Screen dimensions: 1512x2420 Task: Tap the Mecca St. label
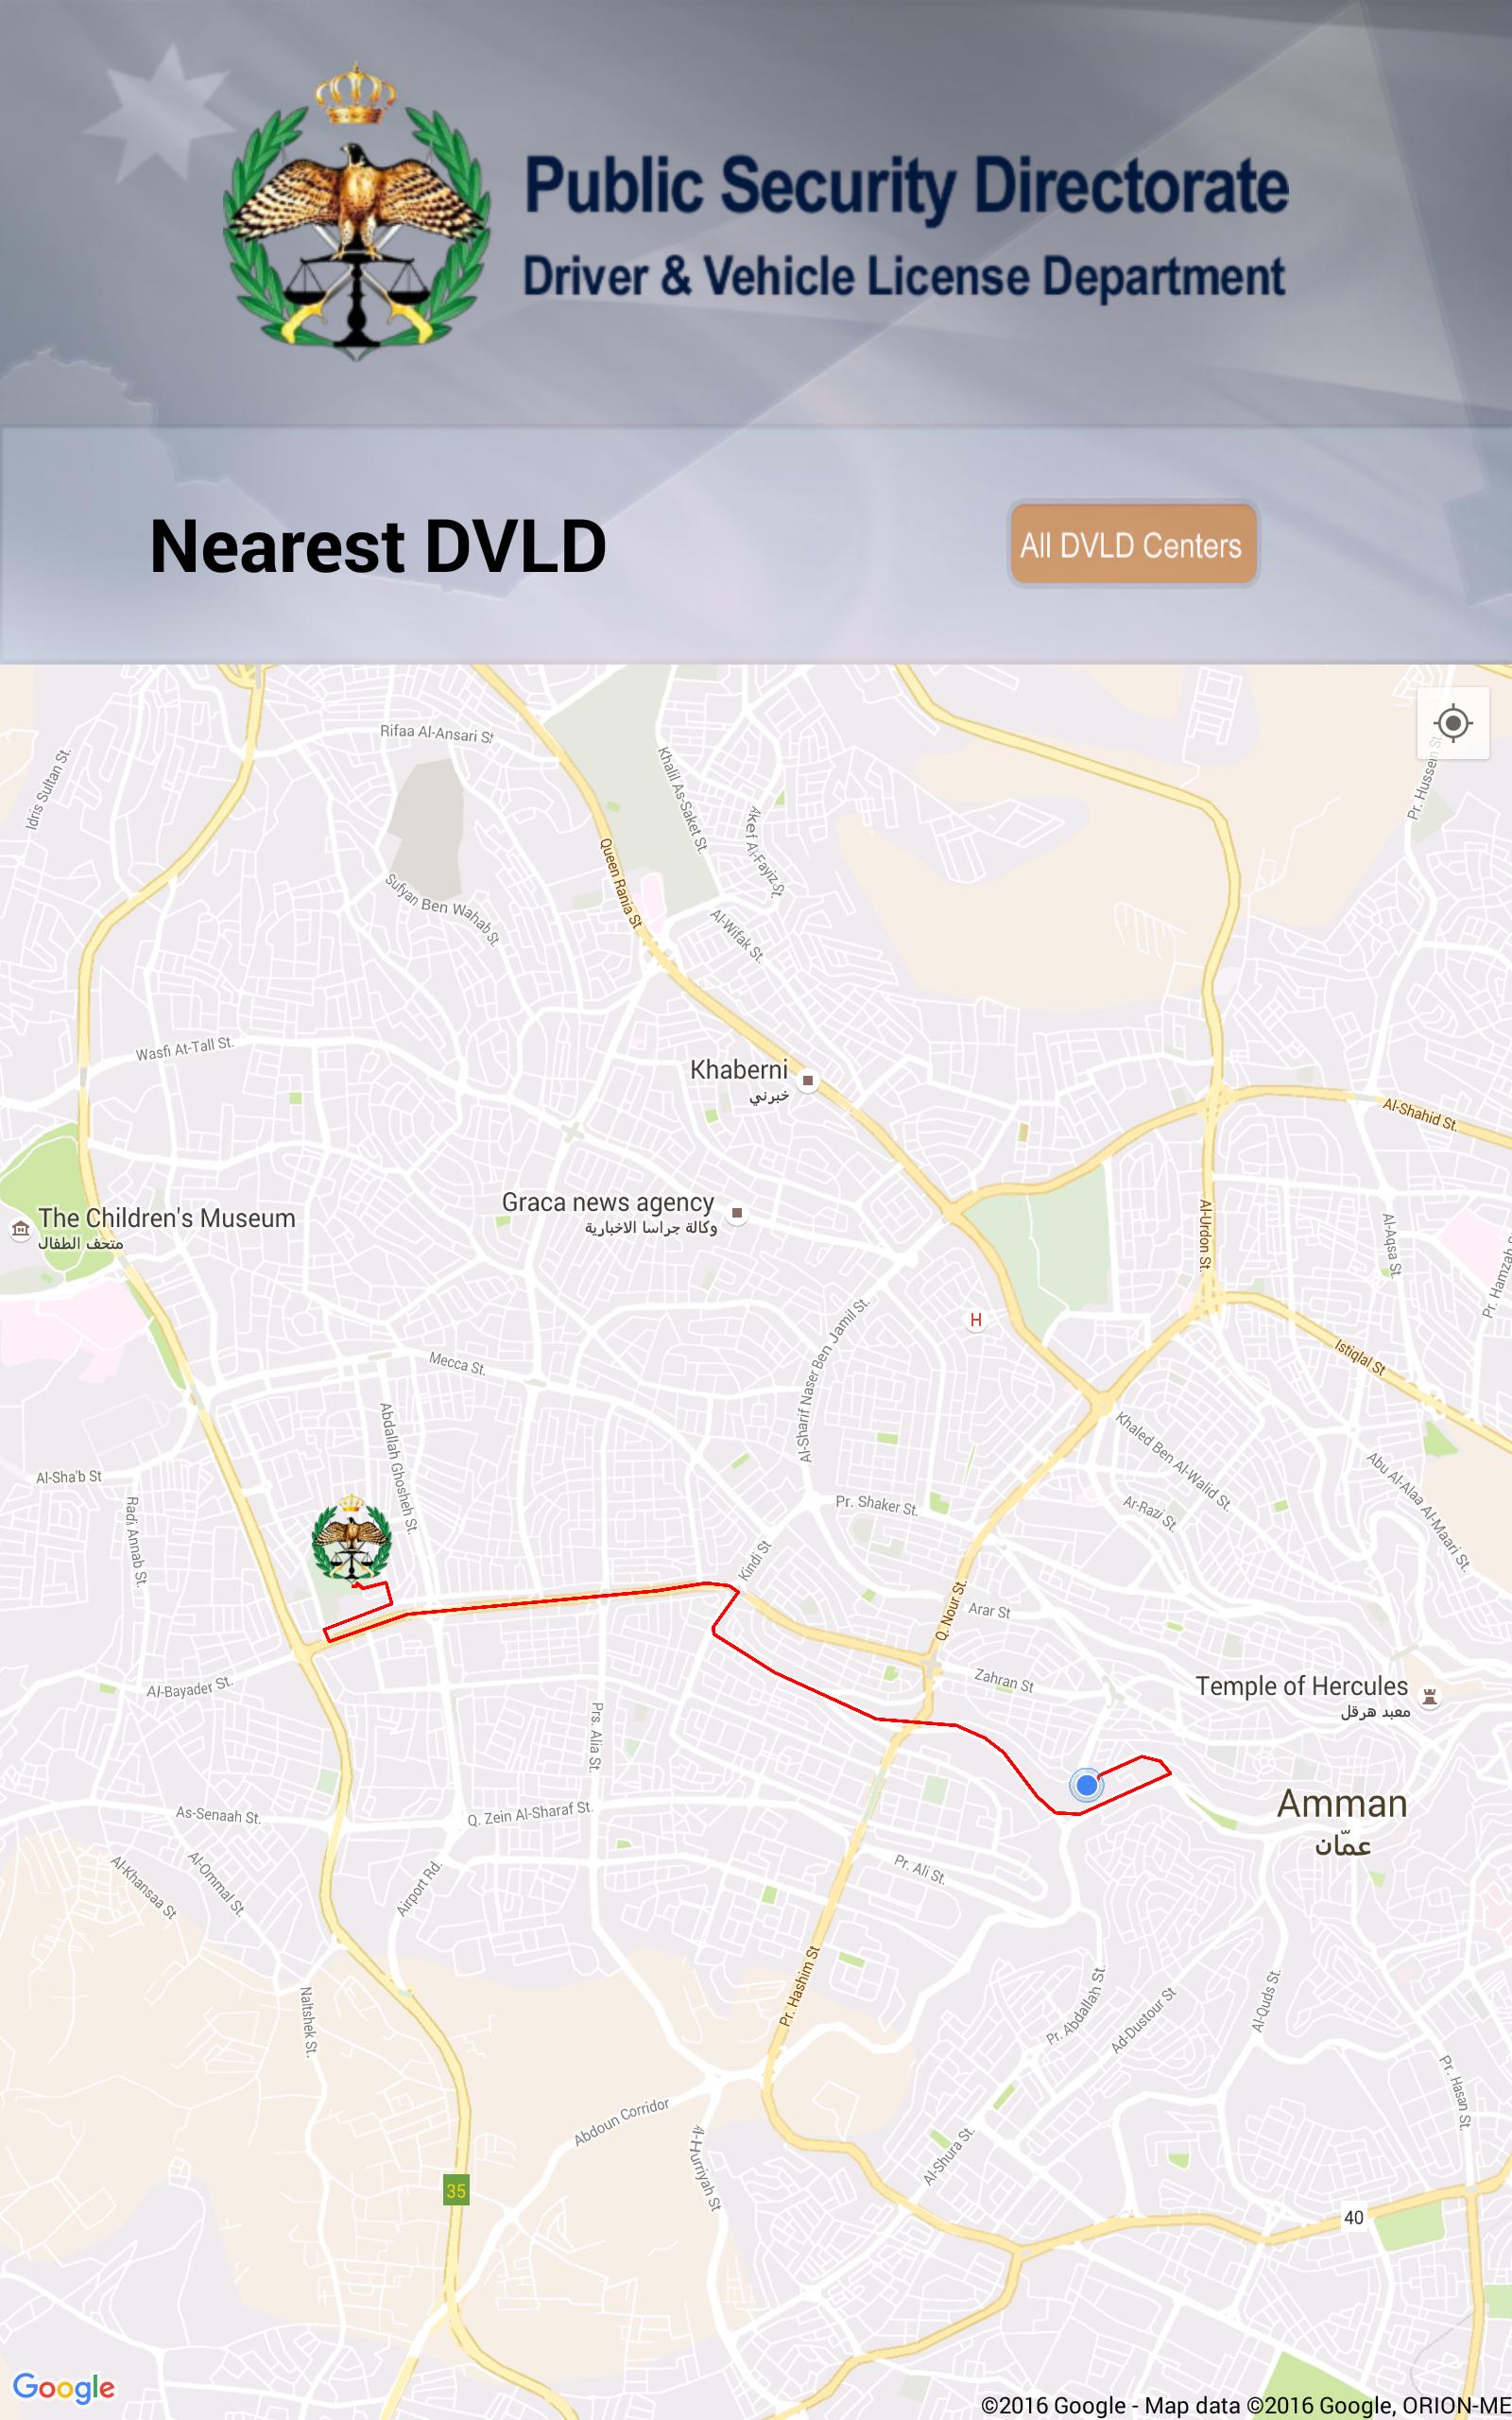(457, 1363)
